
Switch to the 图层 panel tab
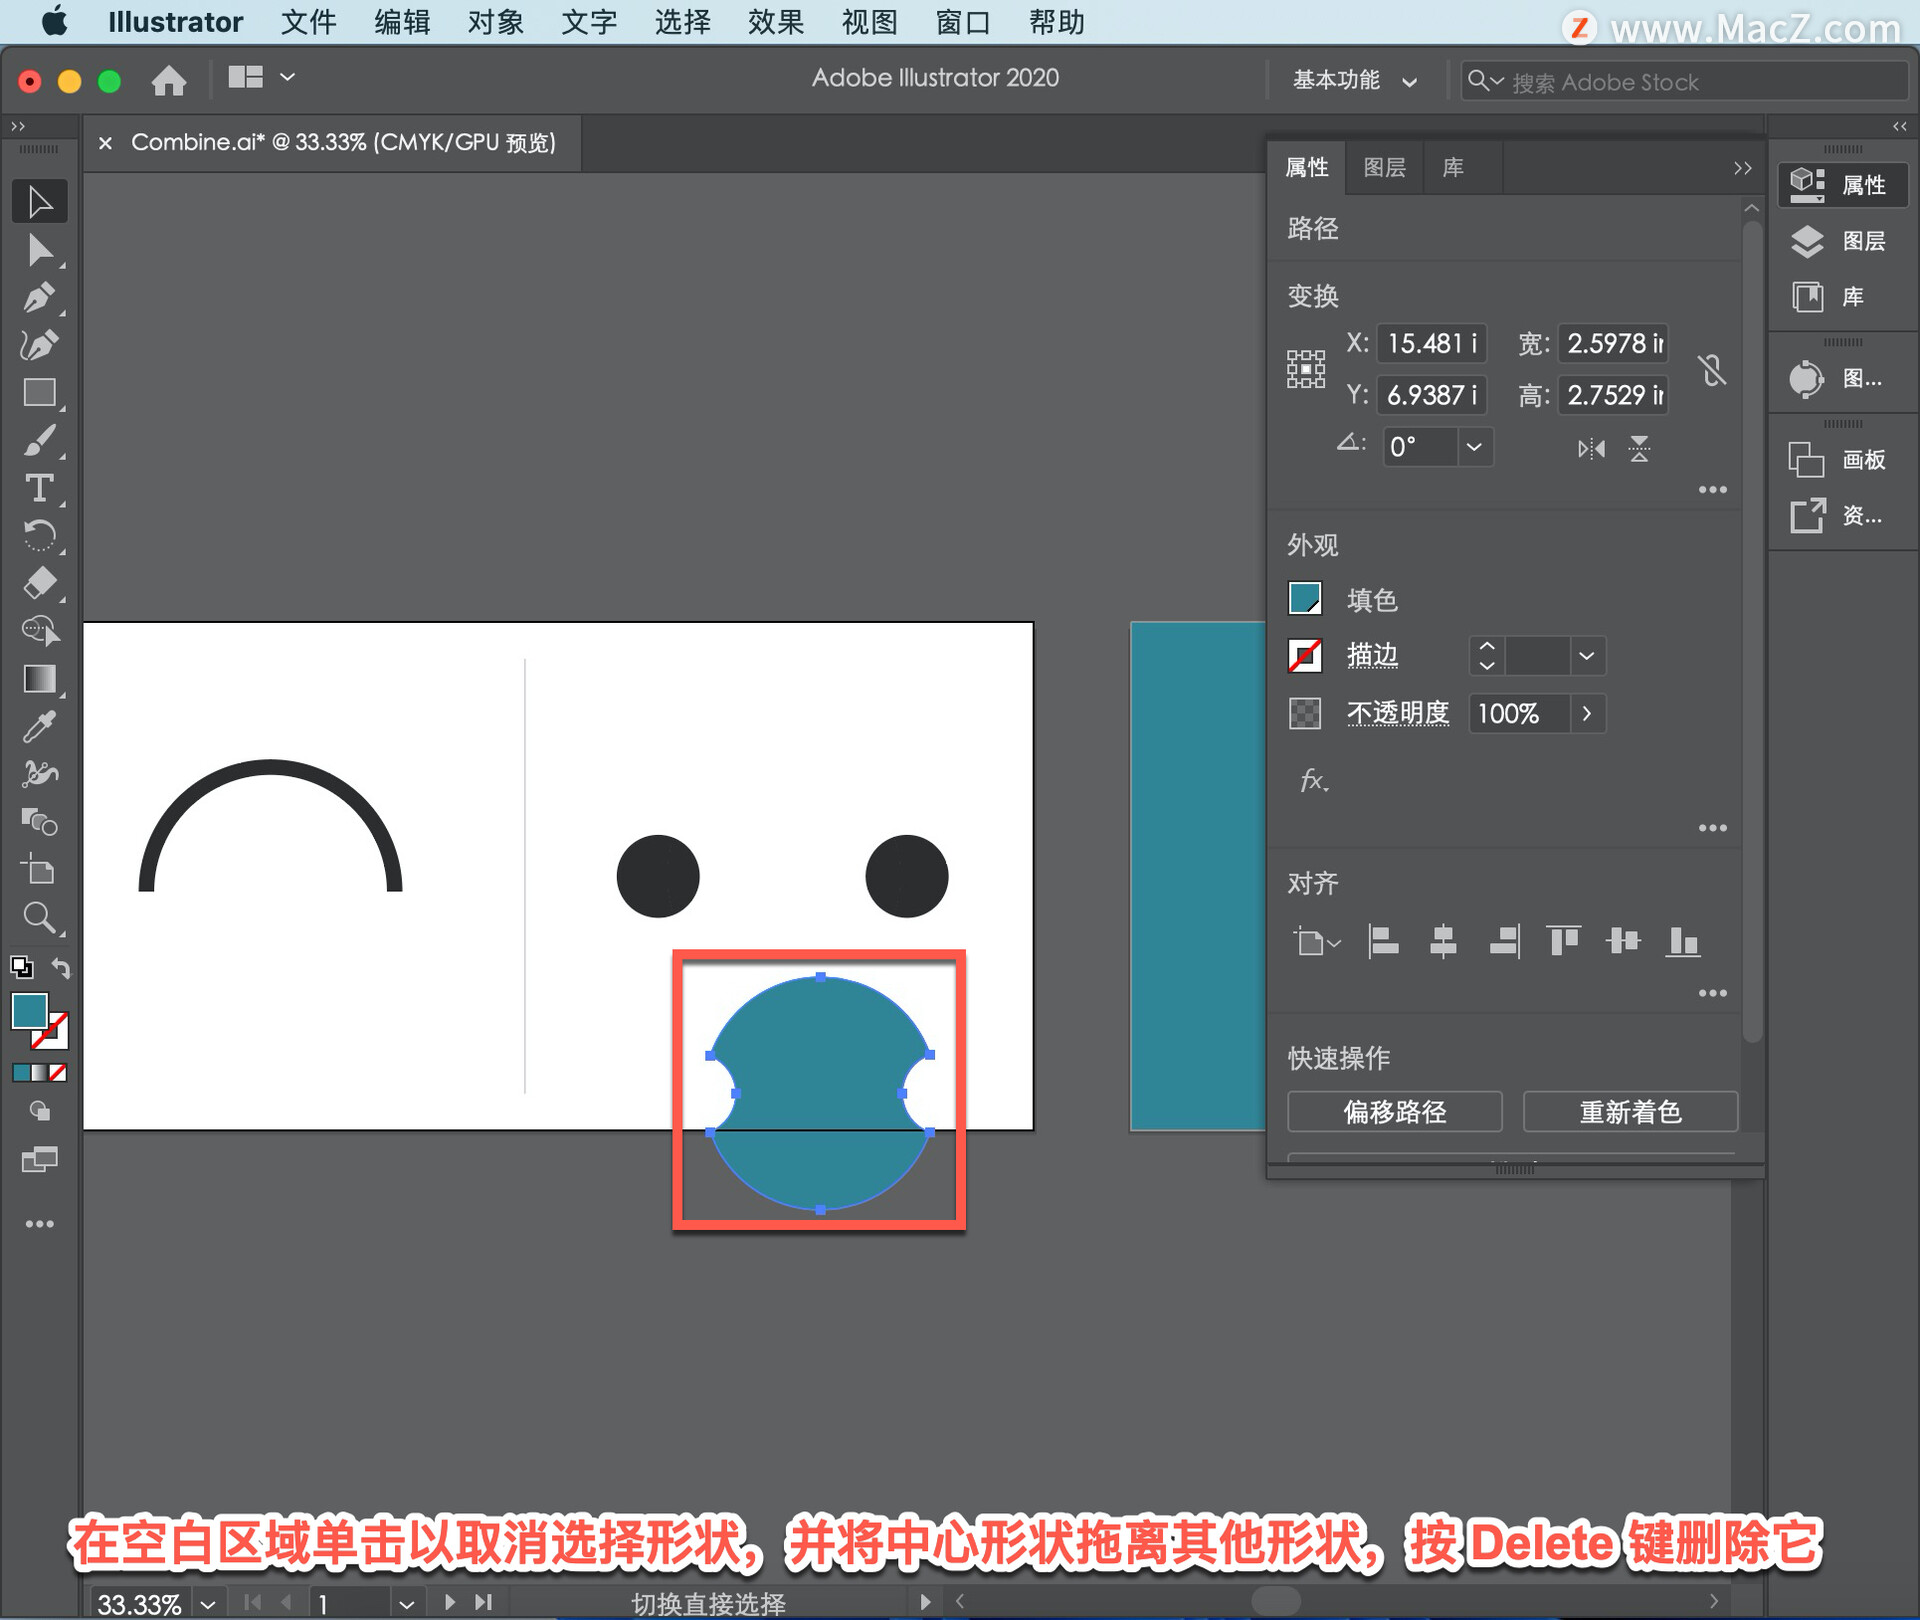click(1384, 167)
